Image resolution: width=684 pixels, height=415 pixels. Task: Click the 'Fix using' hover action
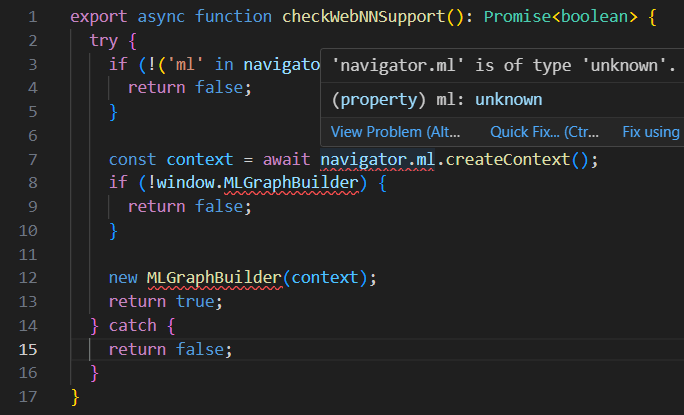[651, 132]
